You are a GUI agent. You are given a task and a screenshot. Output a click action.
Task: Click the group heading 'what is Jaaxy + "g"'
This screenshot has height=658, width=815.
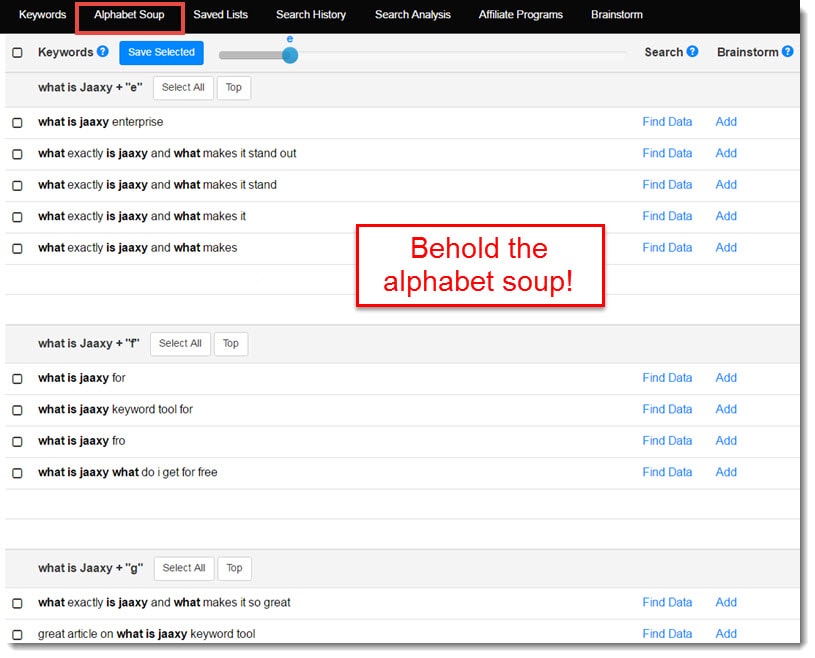click(x=90, y=568)
